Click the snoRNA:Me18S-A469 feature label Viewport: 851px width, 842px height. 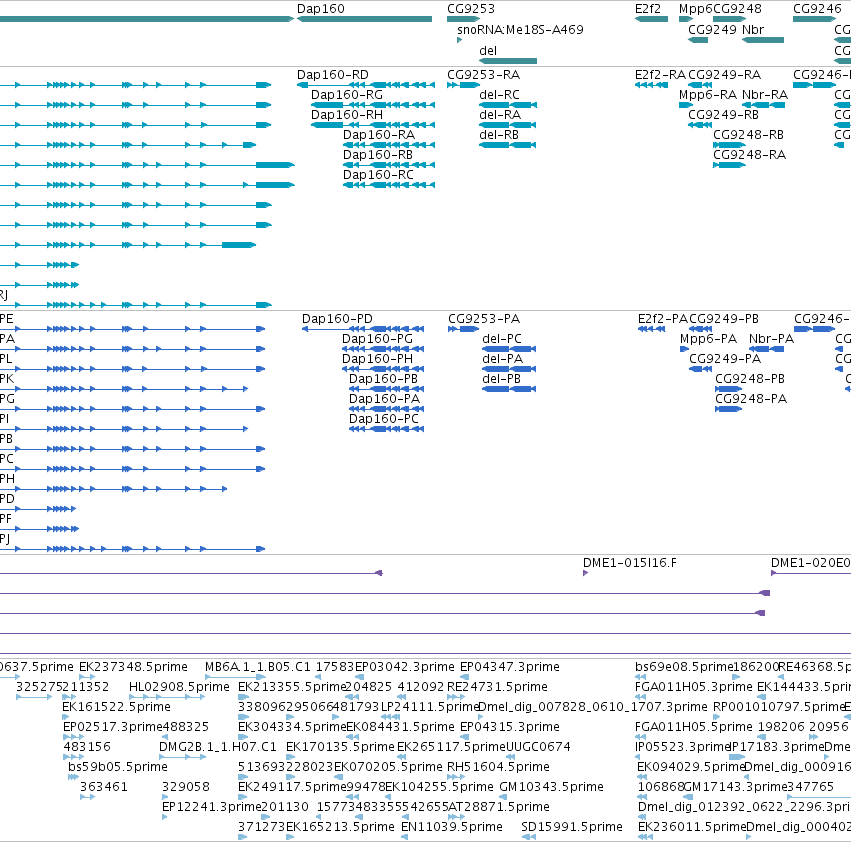click(x=520, y=30)
